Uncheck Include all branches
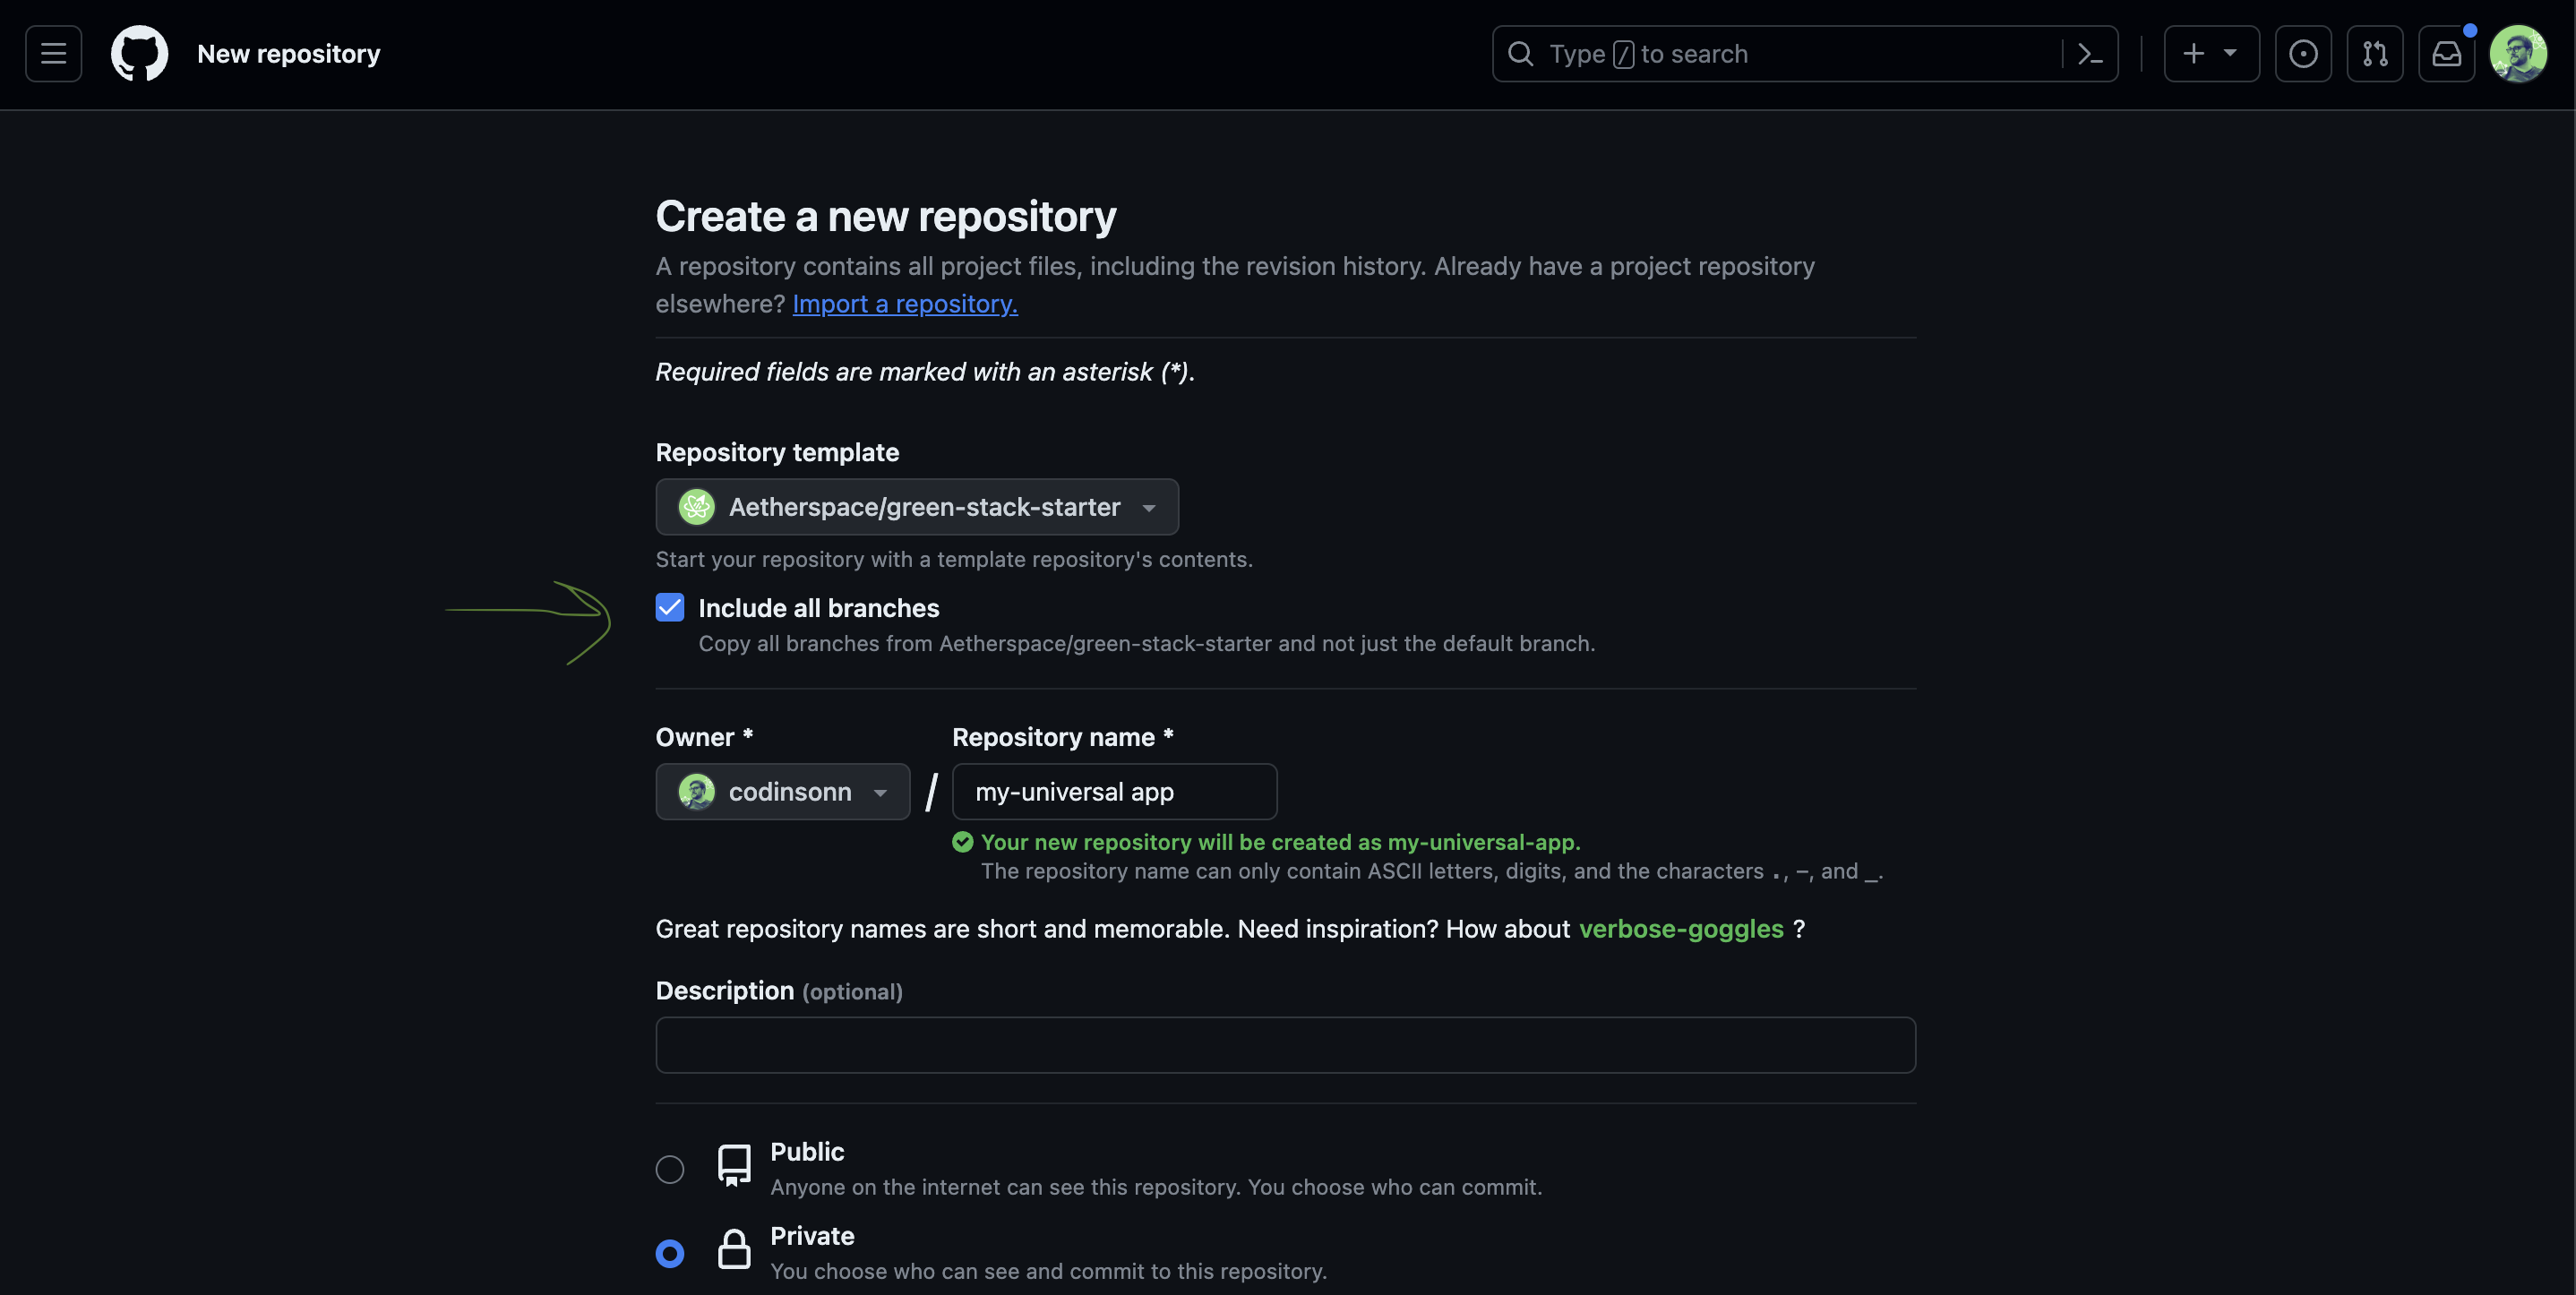2576x1295 pixels. [669, 607]
